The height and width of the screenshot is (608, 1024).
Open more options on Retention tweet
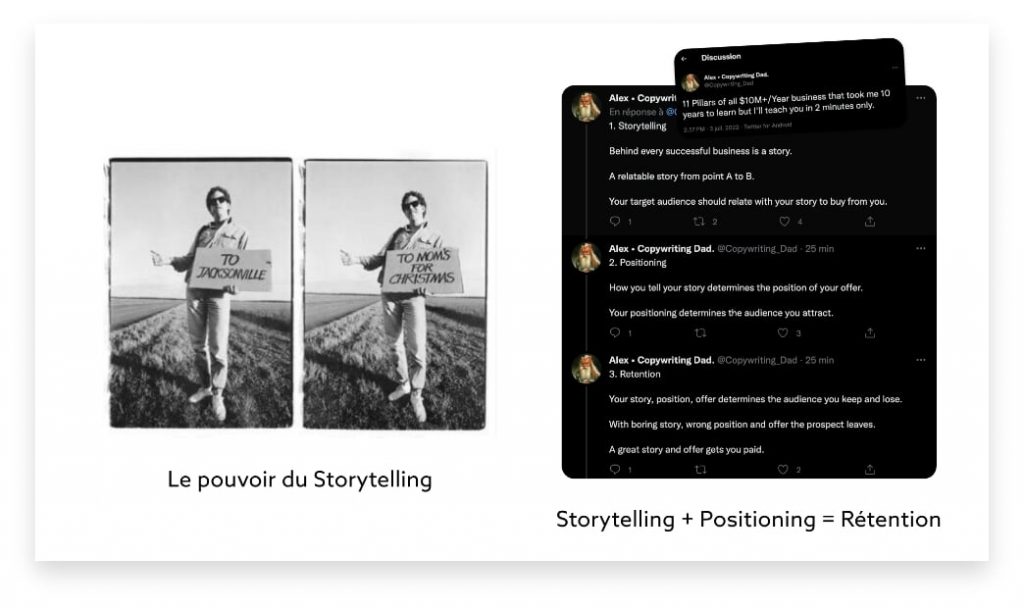tap(921, 360)
